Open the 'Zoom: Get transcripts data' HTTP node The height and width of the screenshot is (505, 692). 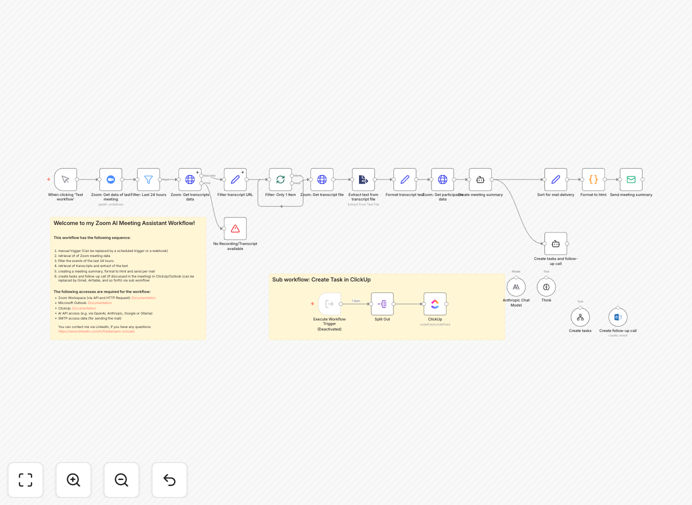190,179
